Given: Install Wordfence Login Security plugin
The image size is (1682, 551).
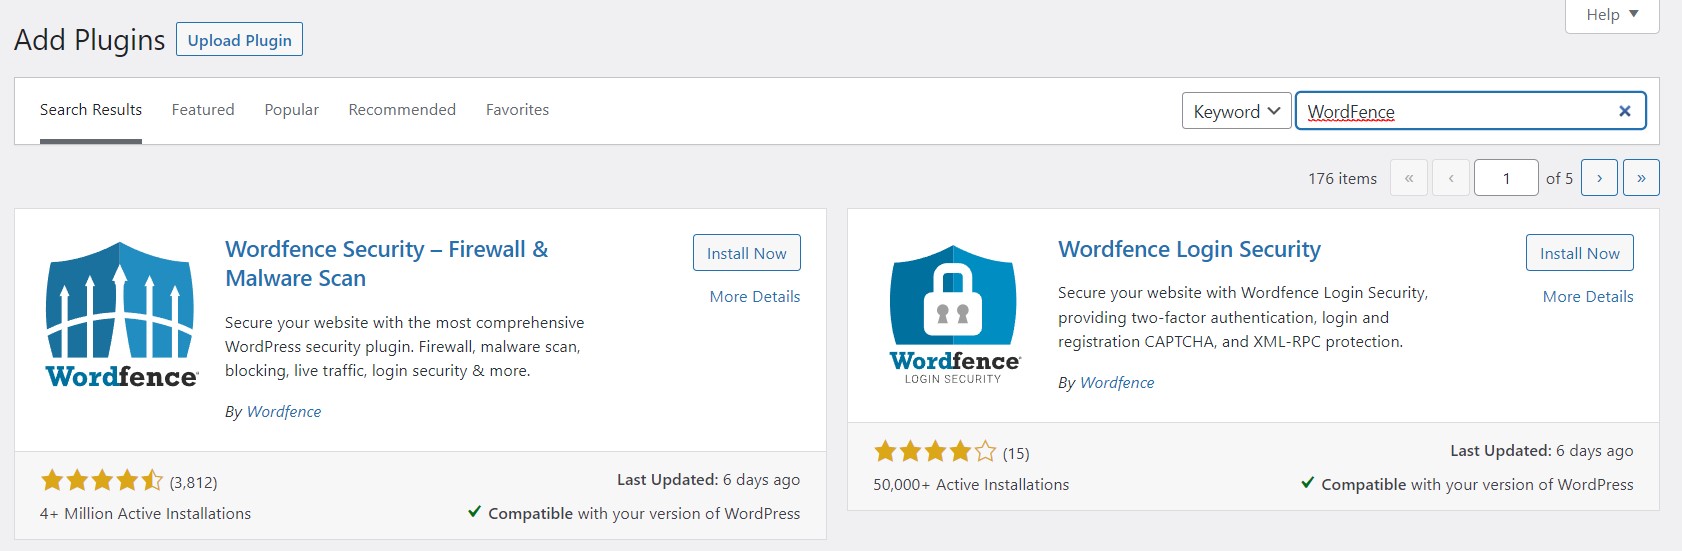Looking at the screenshot, I should pos(1579,253).
